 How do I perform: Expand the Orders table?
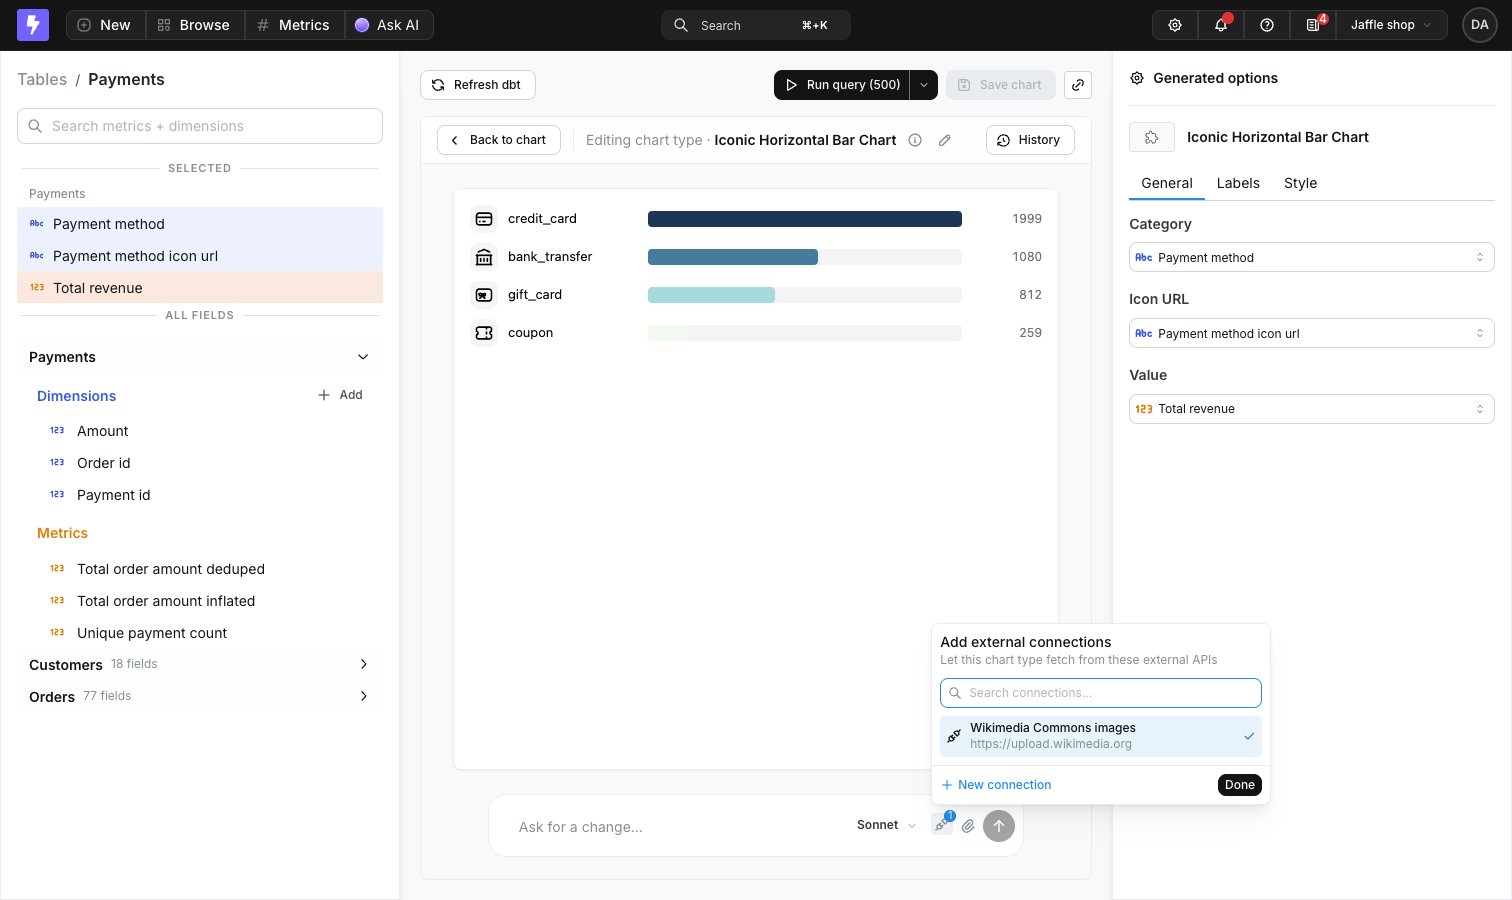click(x=200, y=697)
